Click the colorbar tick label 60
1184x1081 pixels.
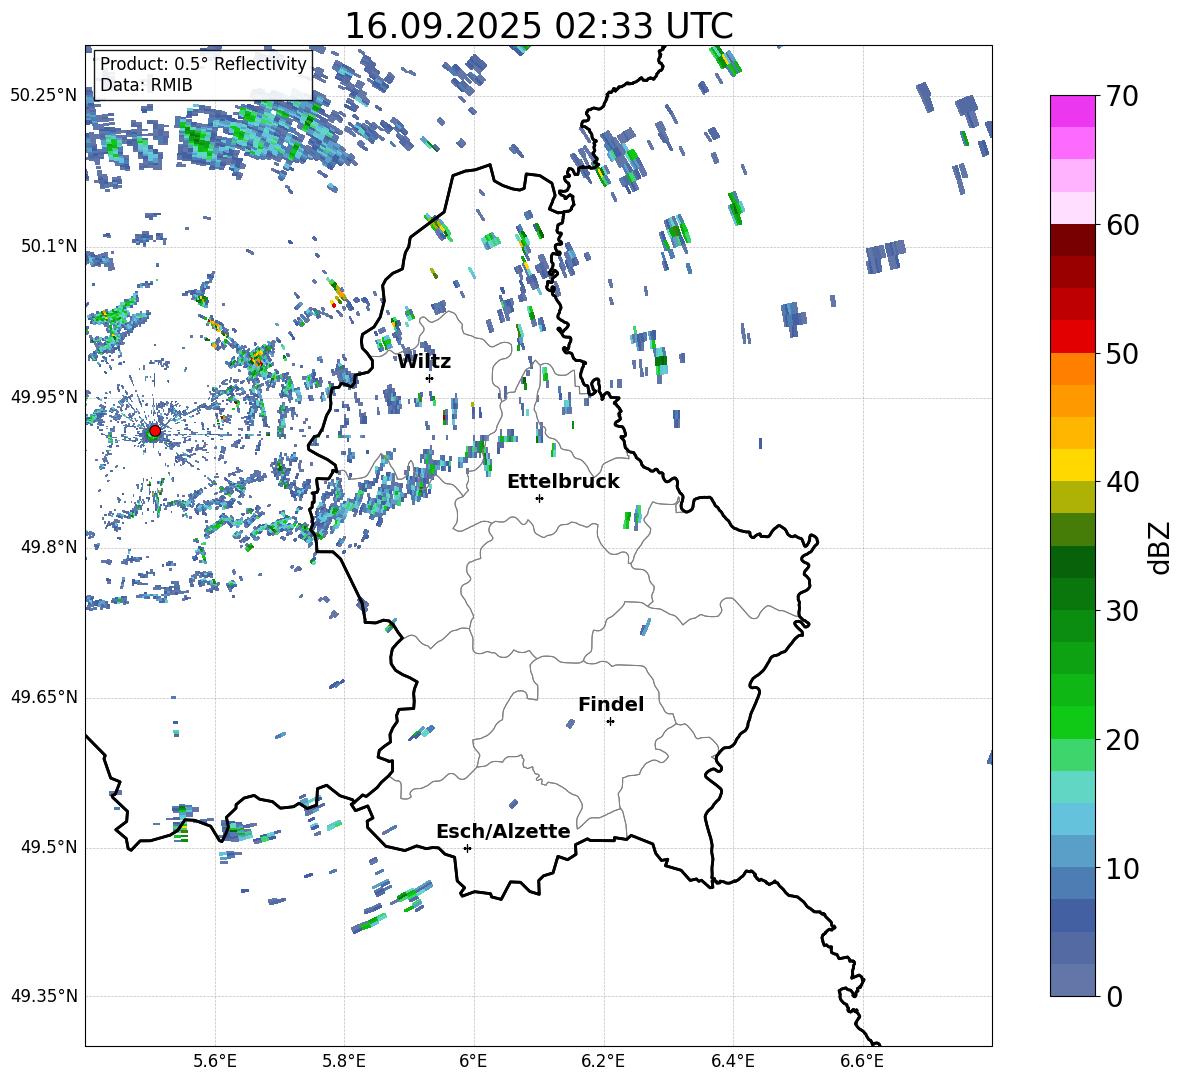pyautogui.click(x=1122, y=225)
